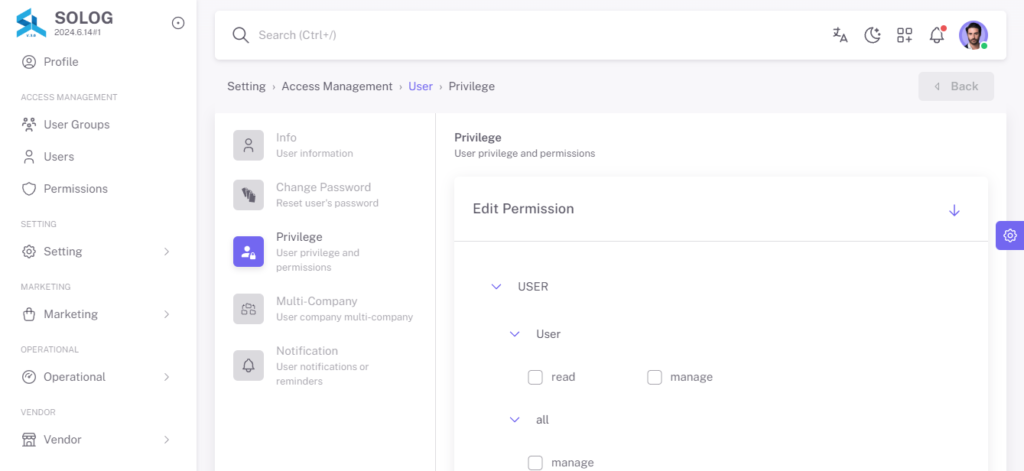Open the Change Password tab

[x=325, y=195]
